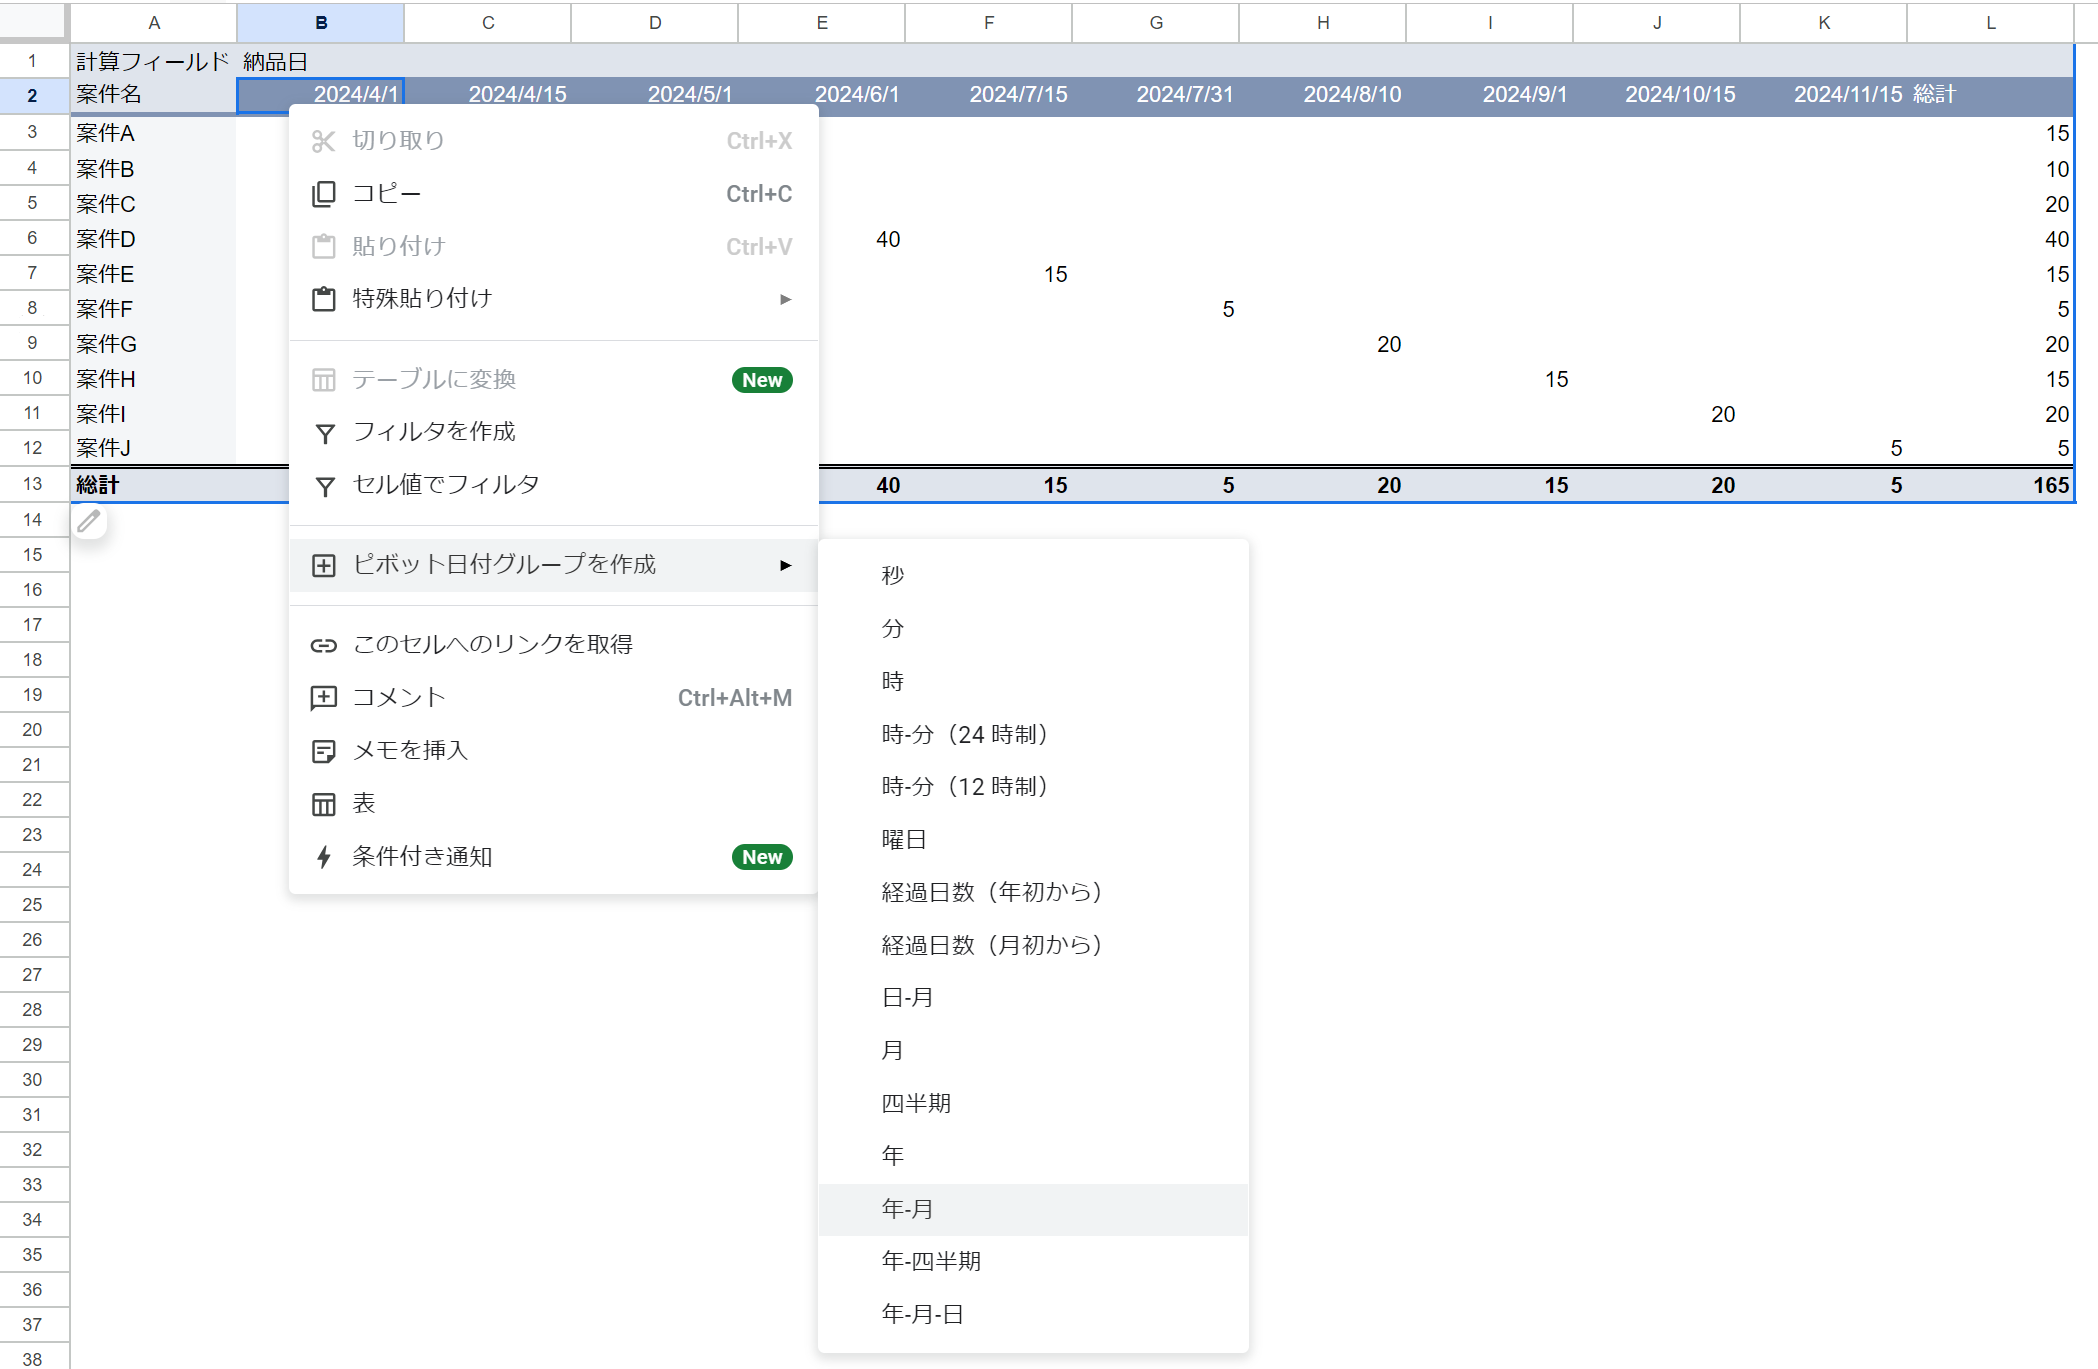Viewport: 2098px width, 1369px height.
Task: Select row 20 header
Action: click(33, 730)
